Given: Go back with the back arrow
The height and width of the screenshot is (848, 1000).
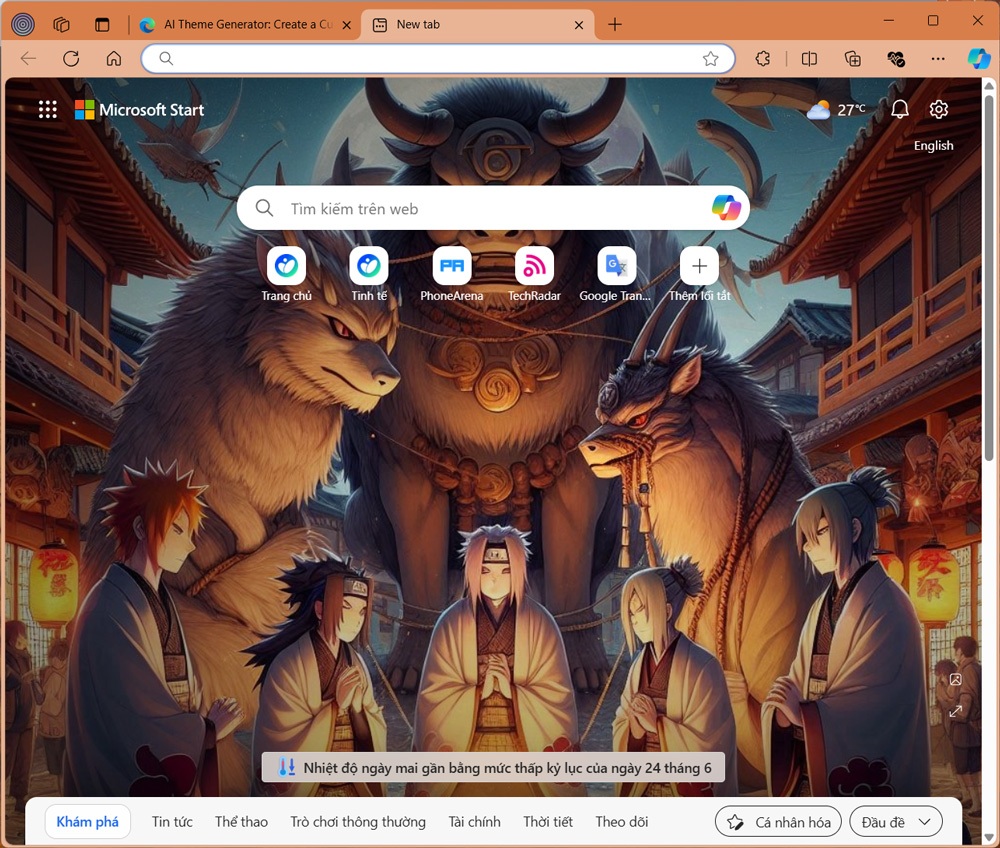Looking at the screenshot, I should [28, 59].
